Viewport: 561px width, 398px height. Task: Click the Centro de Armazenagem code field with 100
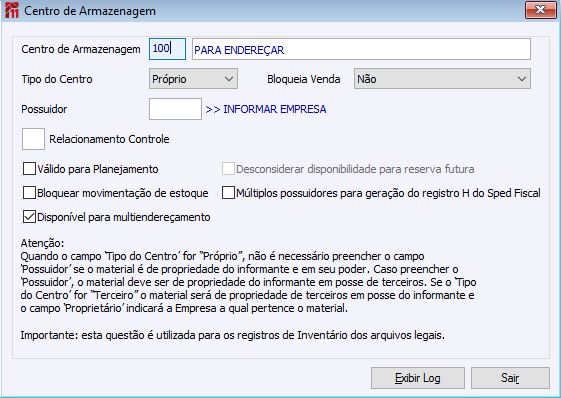tap(167, 49)
